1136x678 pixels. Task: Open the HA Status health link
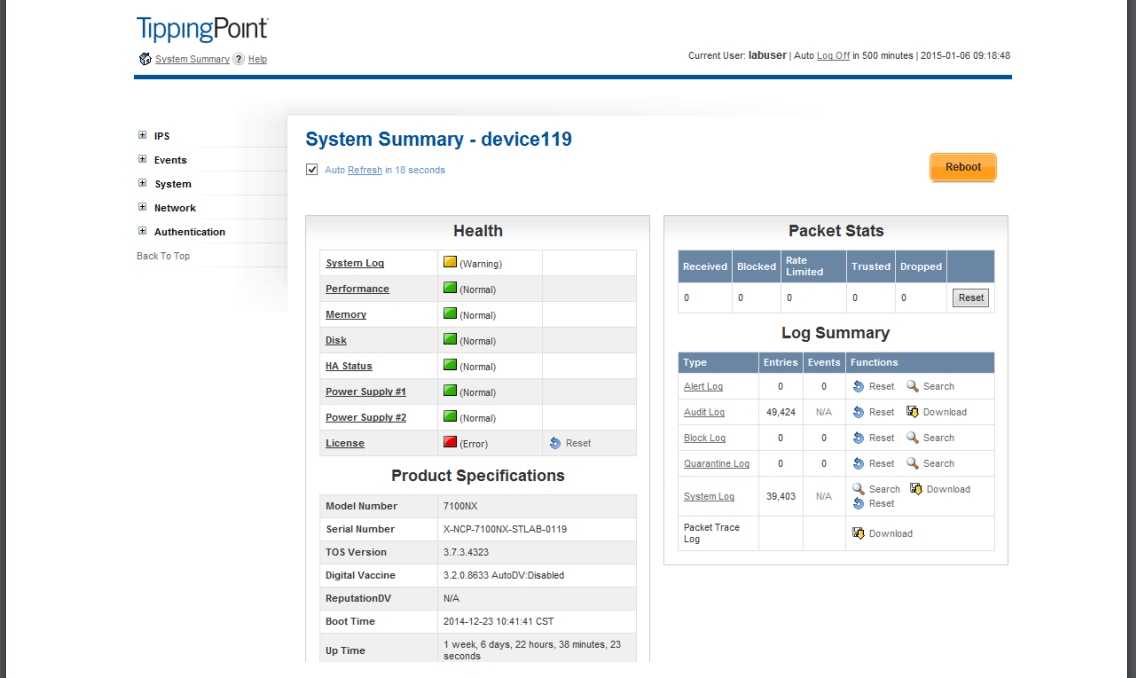pos(348,366)
